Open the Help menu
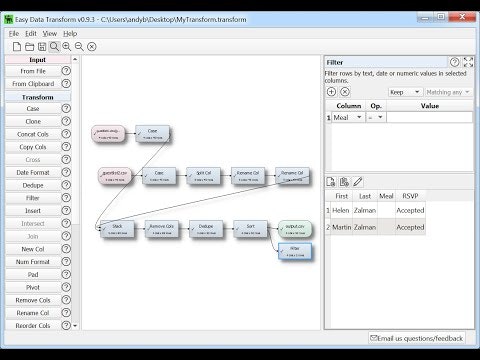 (70, 33)
